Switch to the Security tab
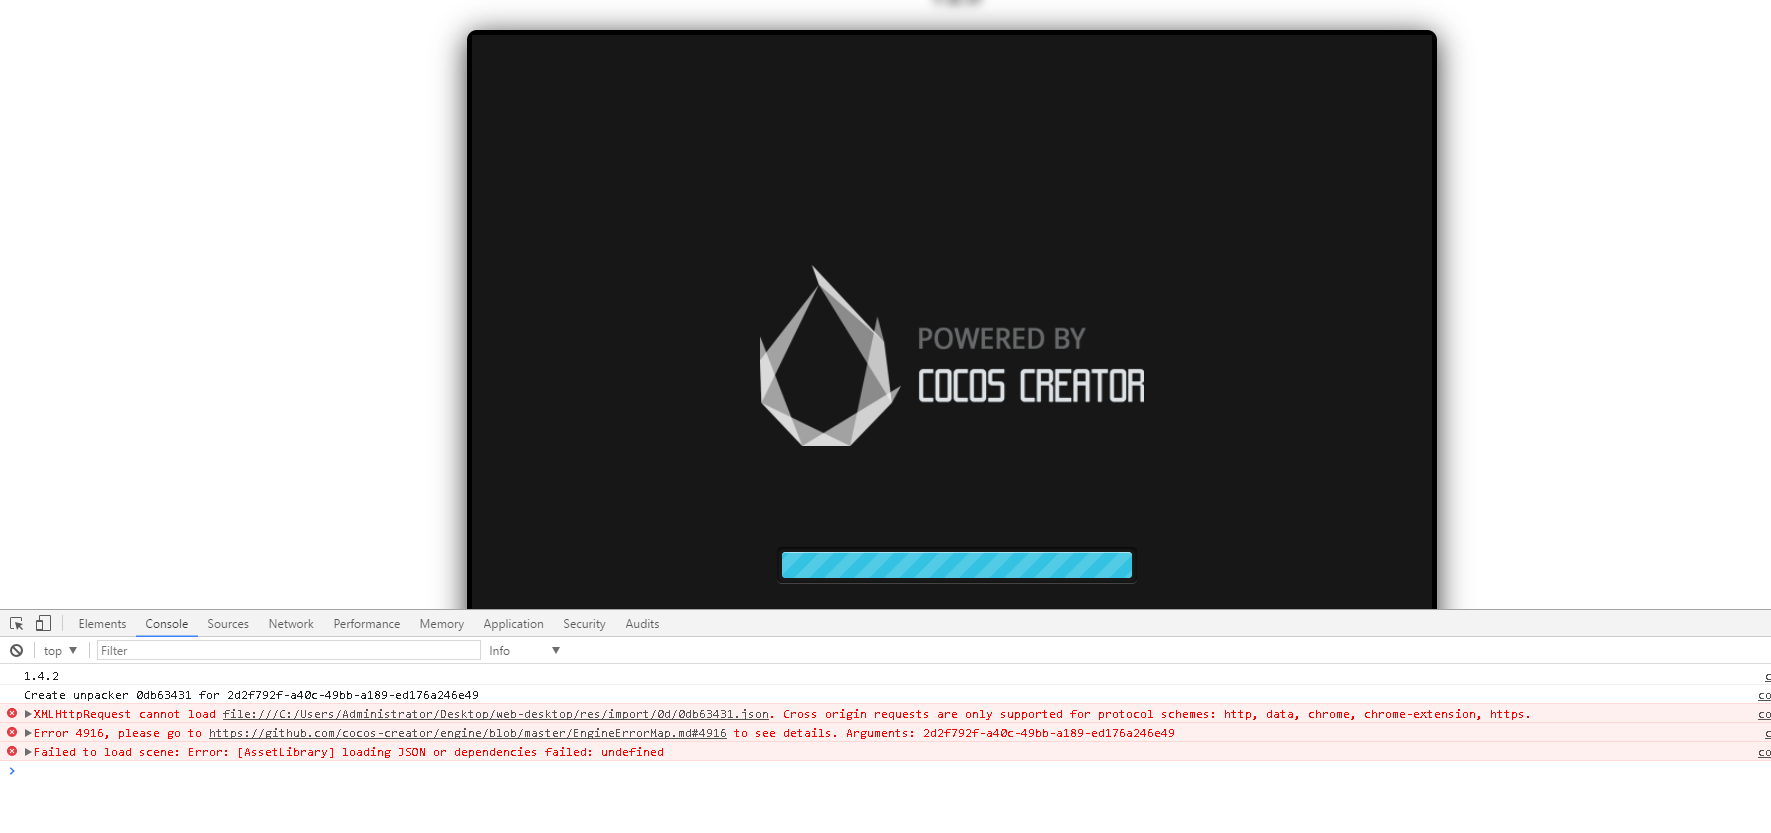 [x=584, y=623]
